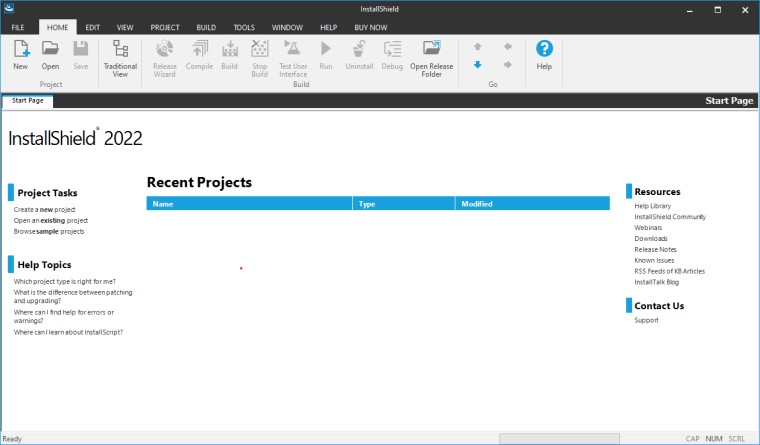Sort Recent Projects by Modified column

click(x=532, y=204)
